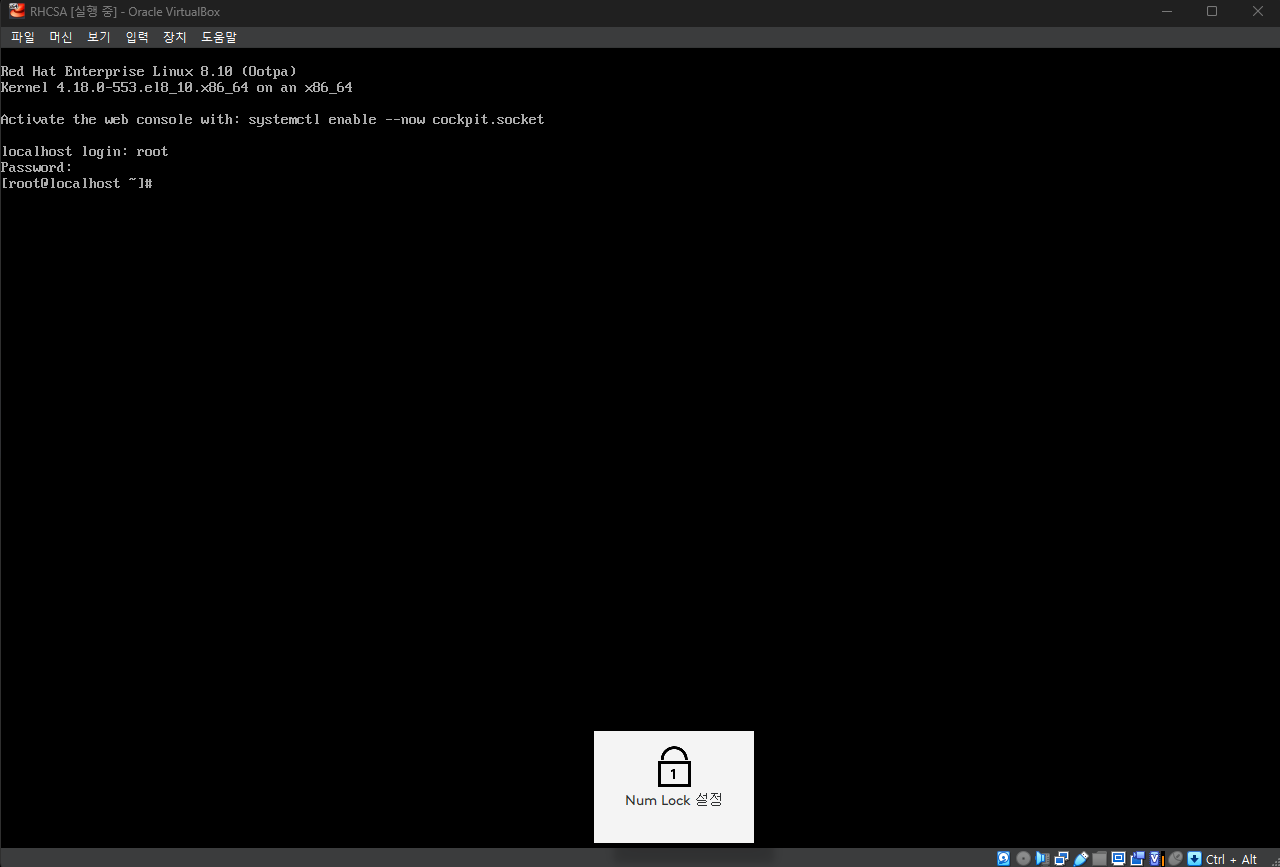Open the hard disk activity indicator

coord(1003,858)
